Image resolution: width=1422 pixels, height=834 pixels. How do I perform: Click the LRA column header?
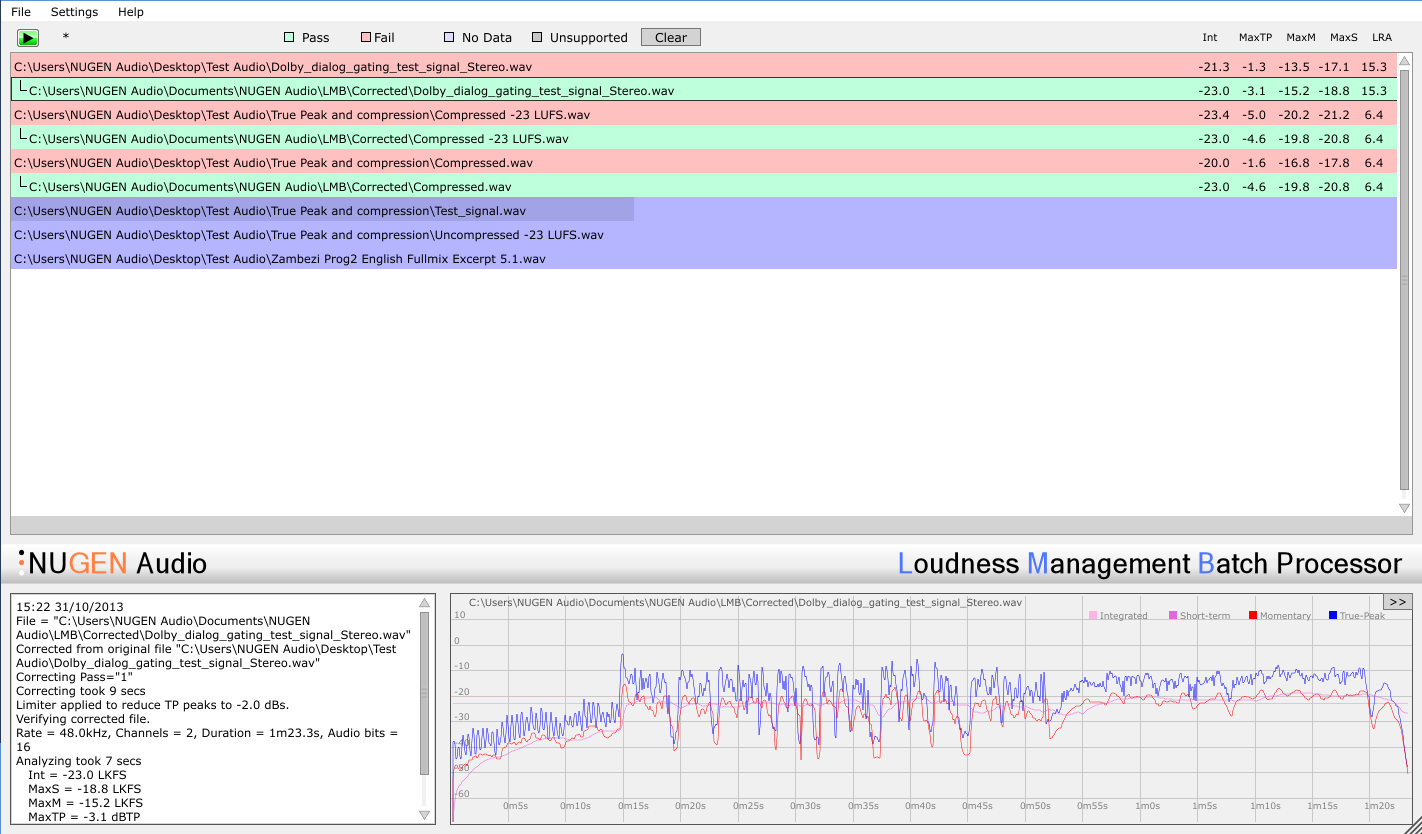[x=1381, y=37]
